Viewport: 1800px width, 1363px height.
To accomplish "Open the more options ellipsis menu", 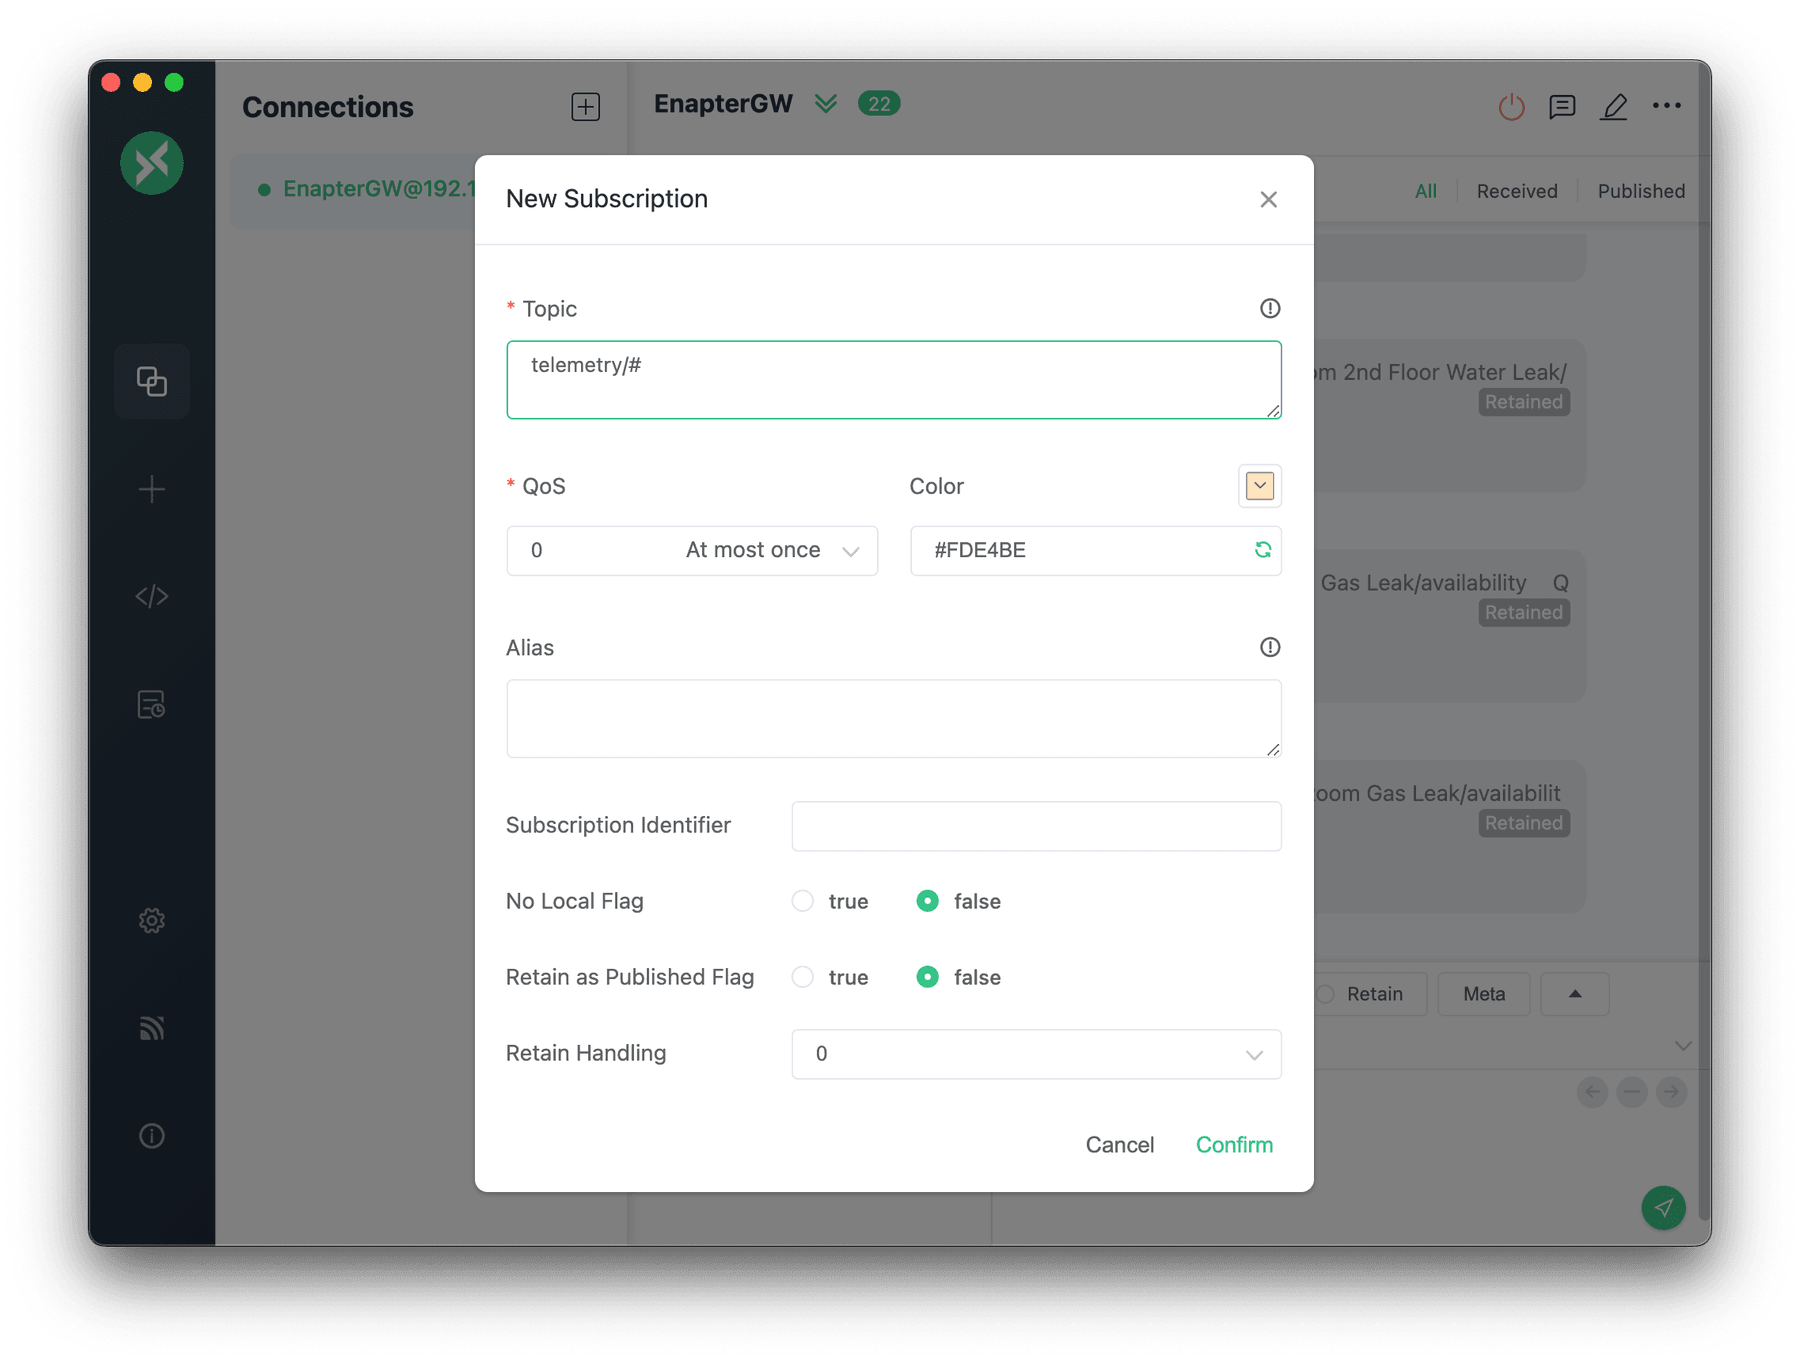I will 1666,106.
